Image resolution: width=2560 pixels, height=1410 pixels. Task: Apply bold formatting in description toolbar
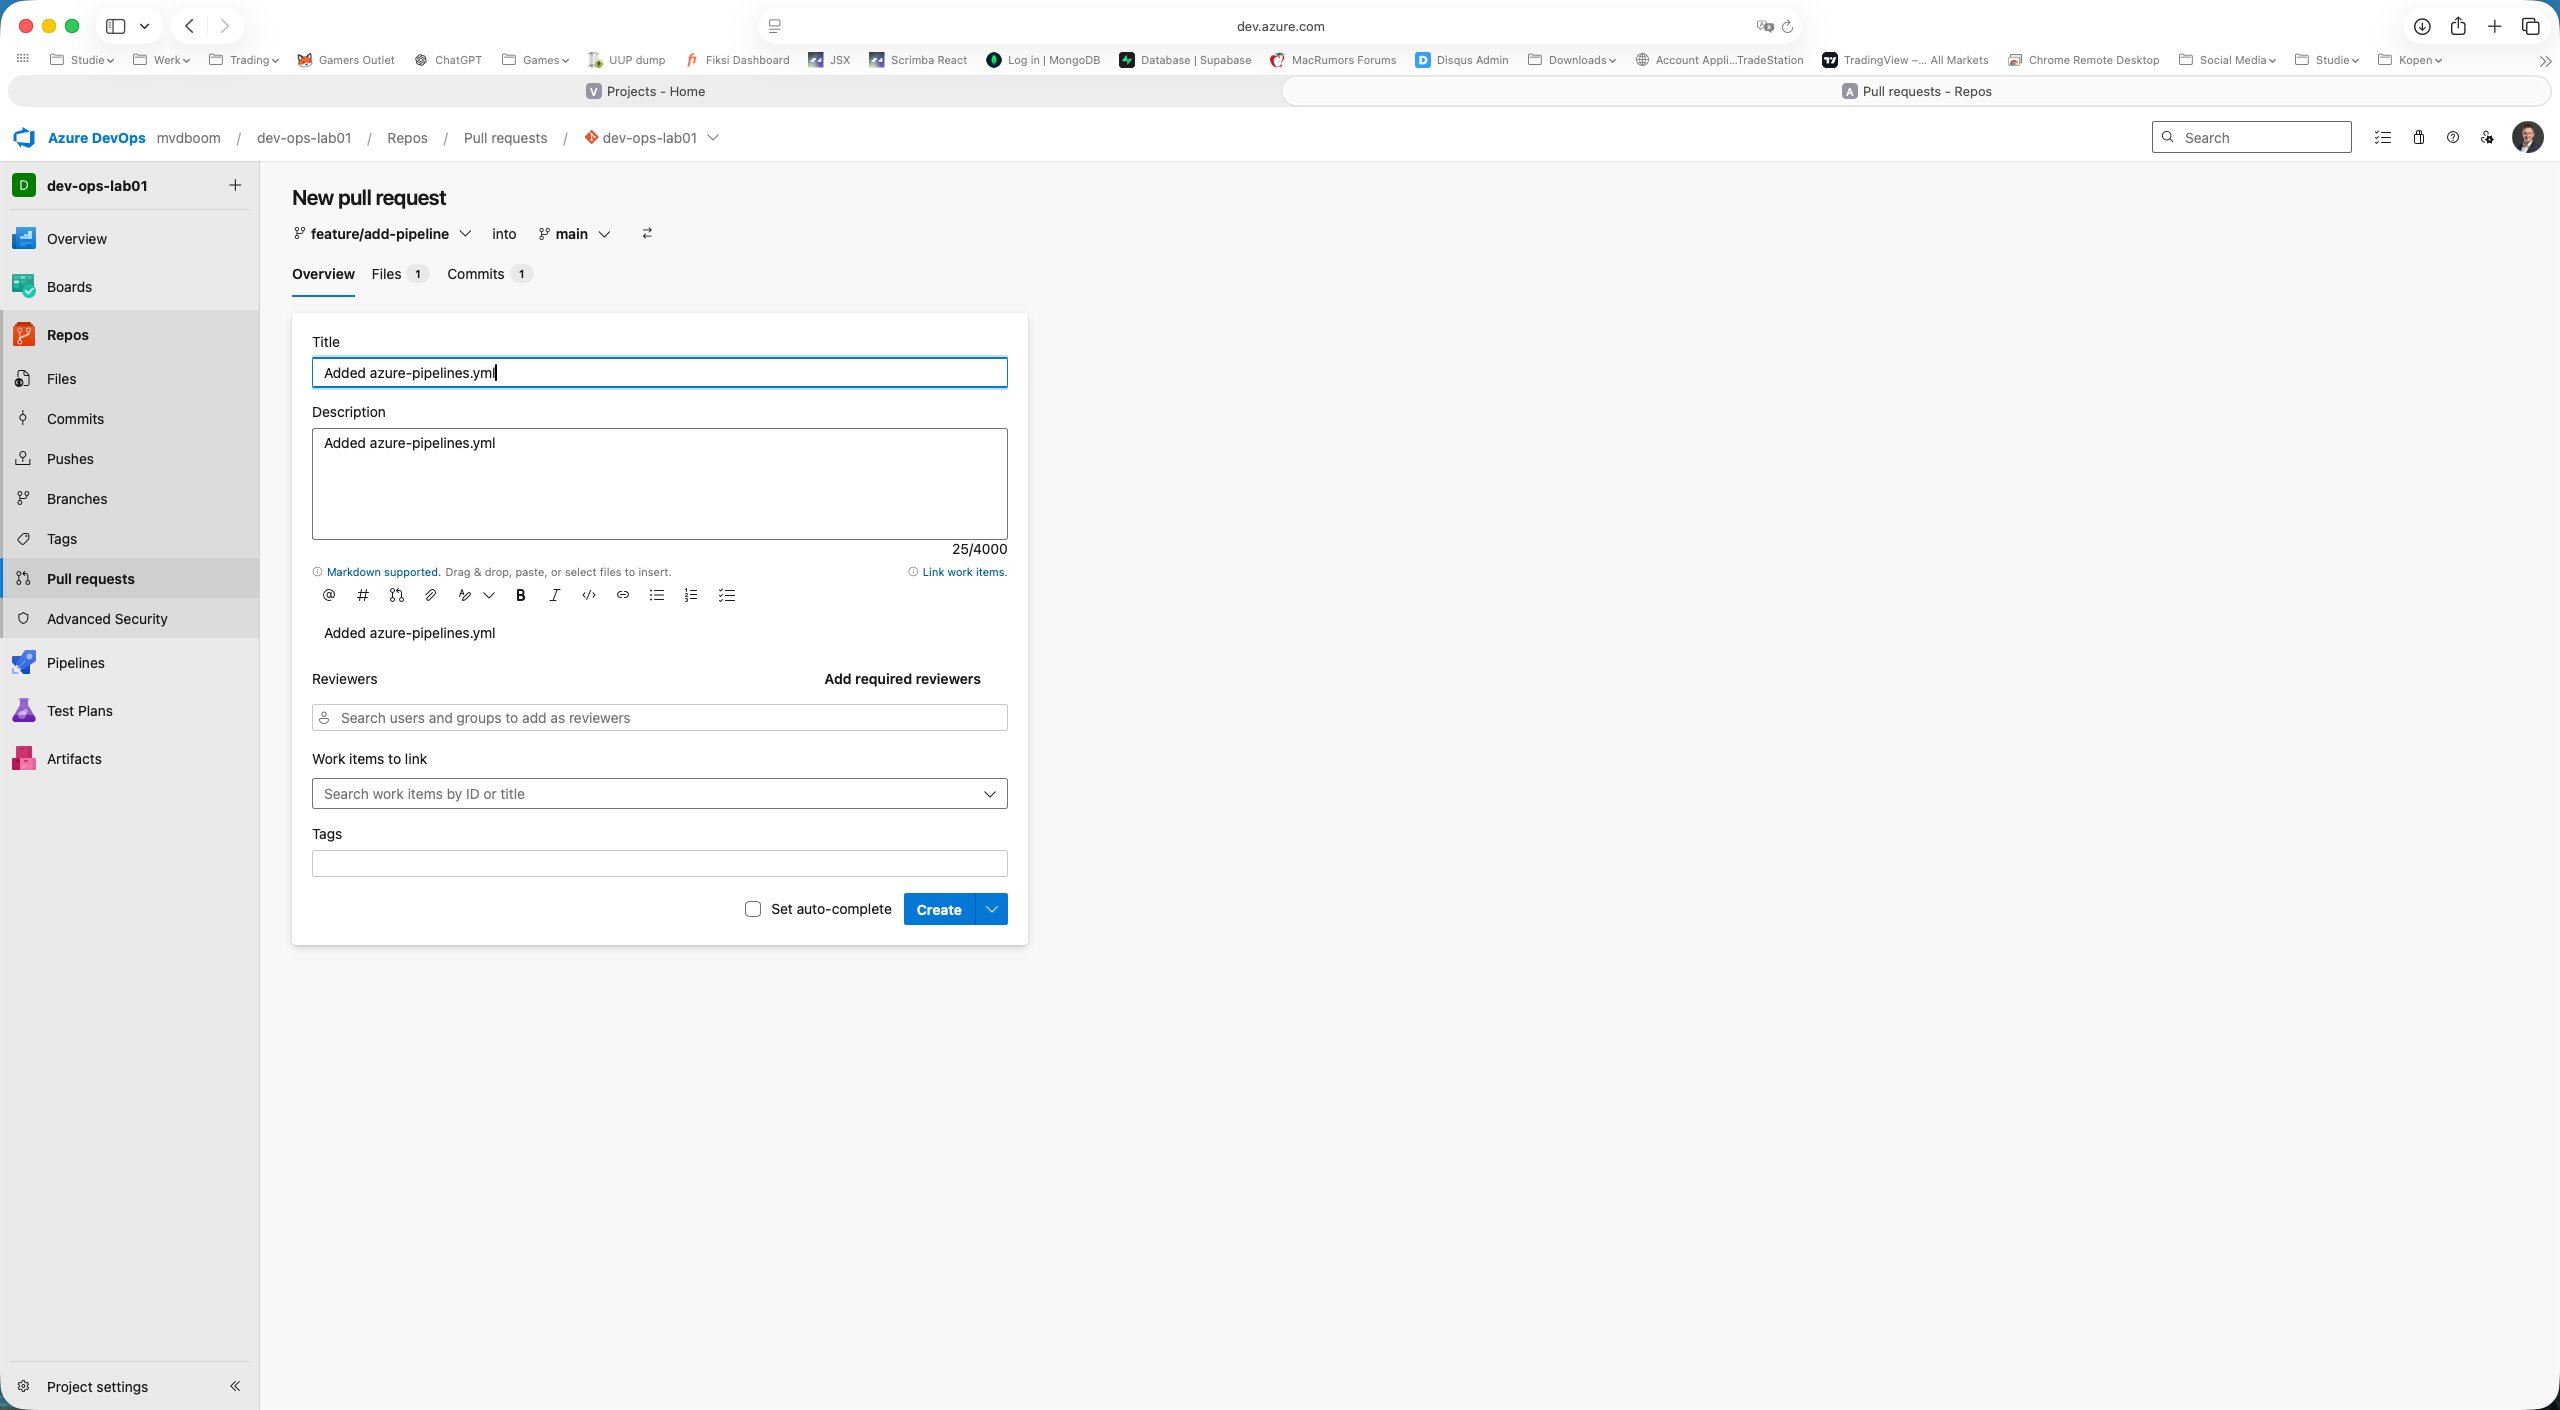[520, 595]
